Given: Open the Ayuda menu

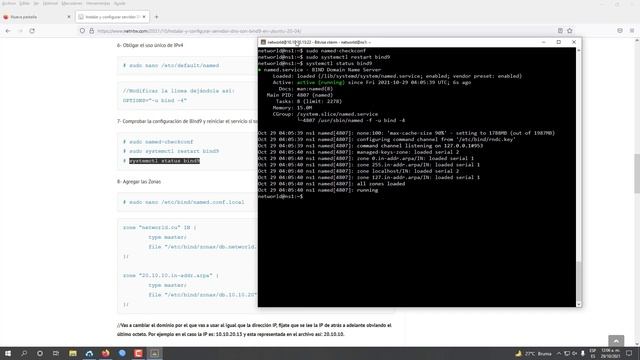Looking at the screenshot, I should click(120, 3).
